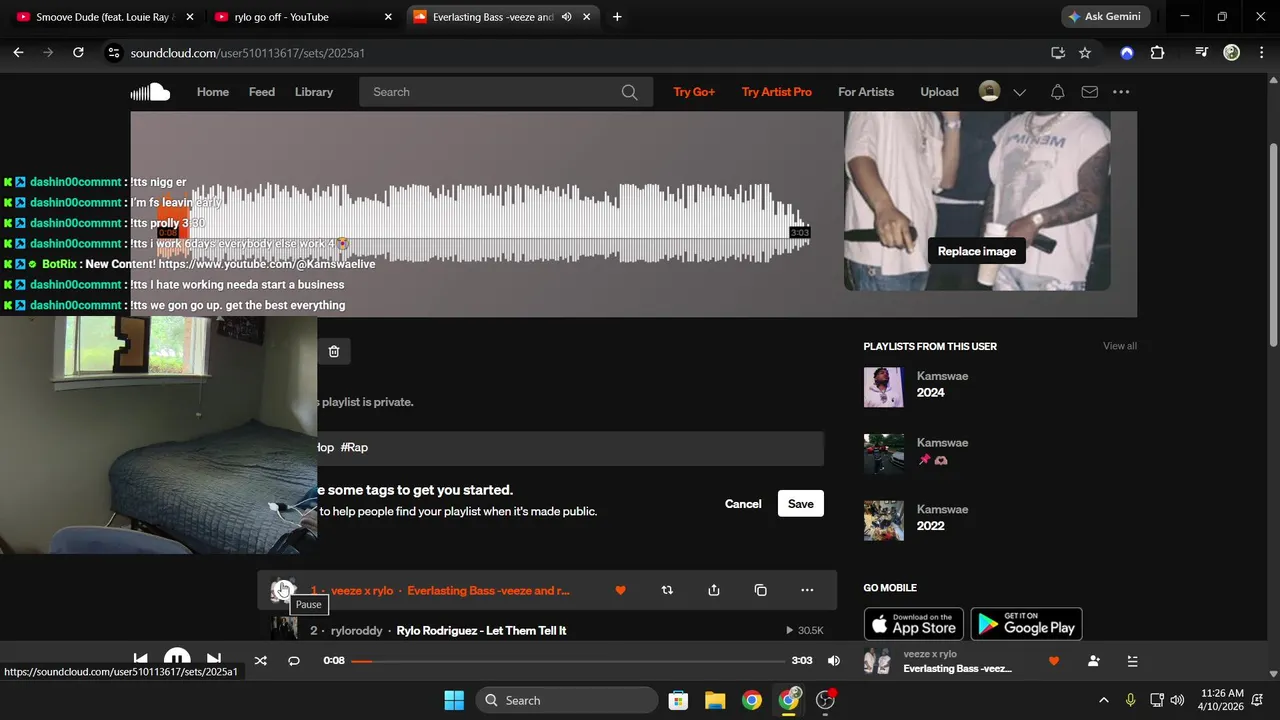Open a new browser tab
The height and width of the screenshot is (720, 1280).
[x=617, y=17]
